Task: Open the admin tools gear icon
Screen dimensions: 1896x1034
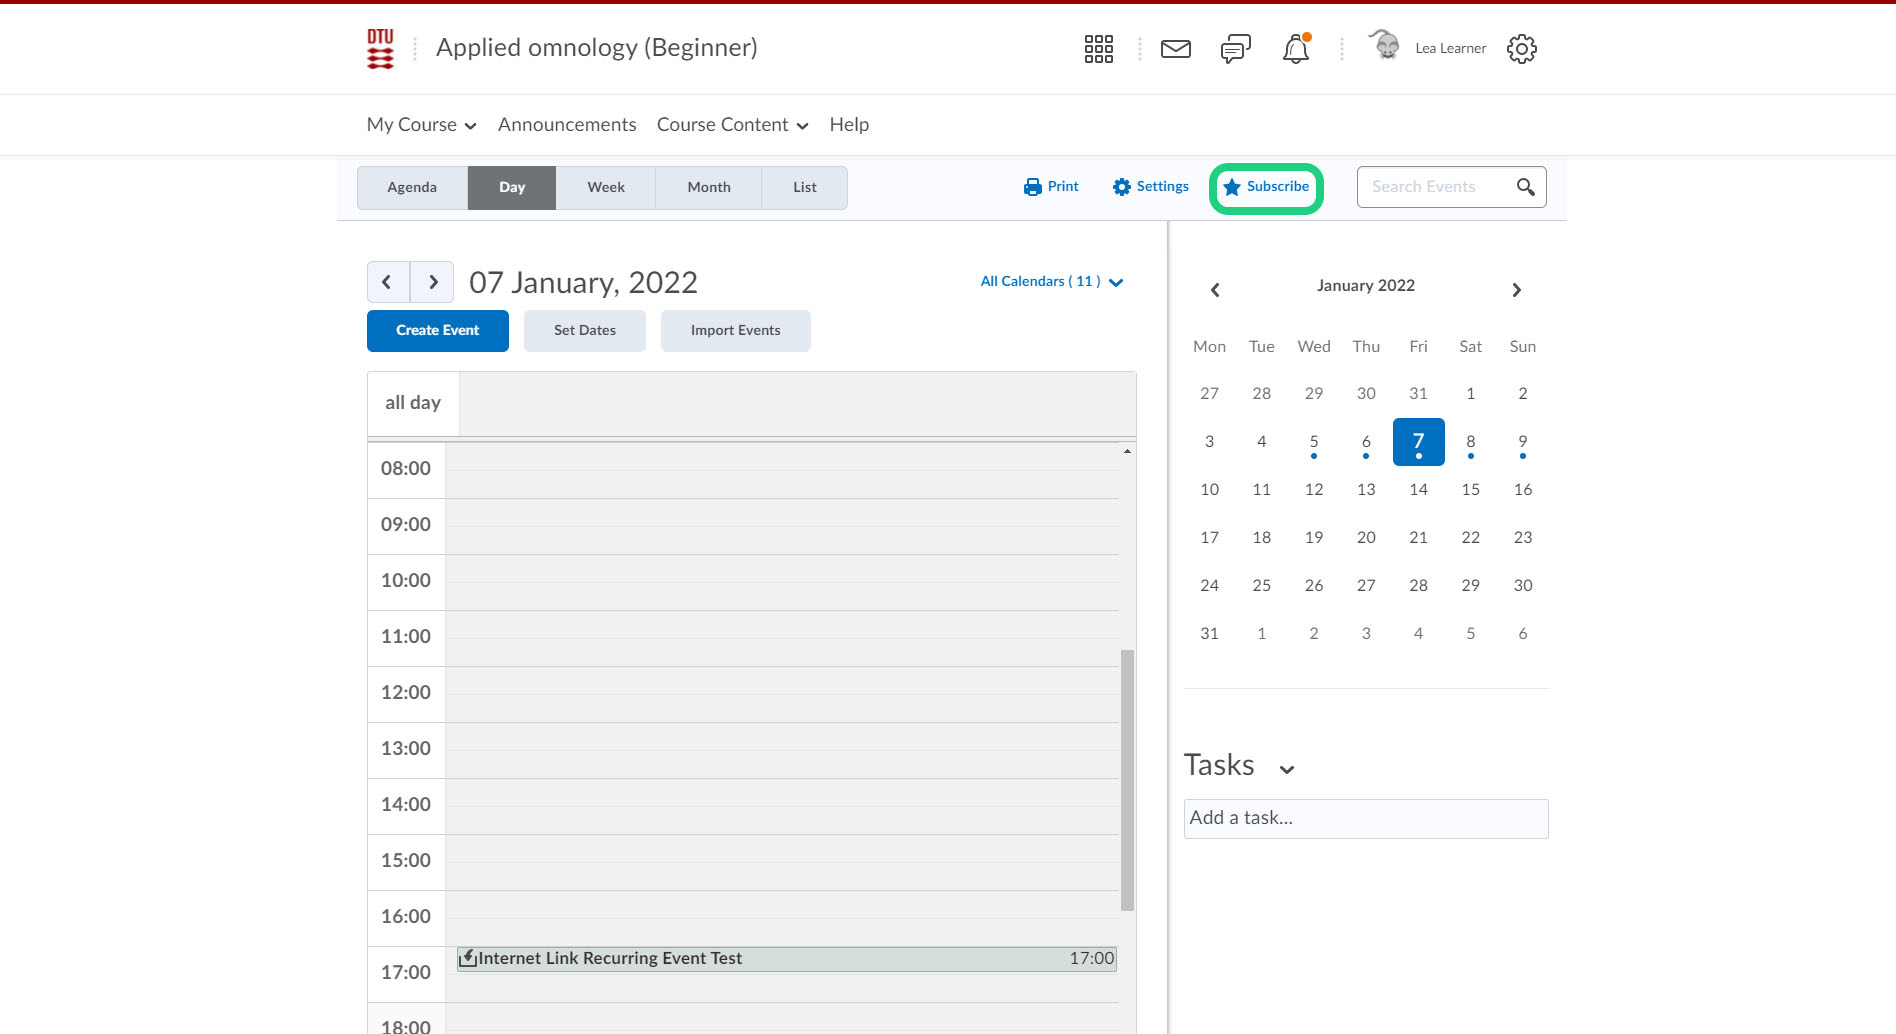Action: pos(1521,49)
